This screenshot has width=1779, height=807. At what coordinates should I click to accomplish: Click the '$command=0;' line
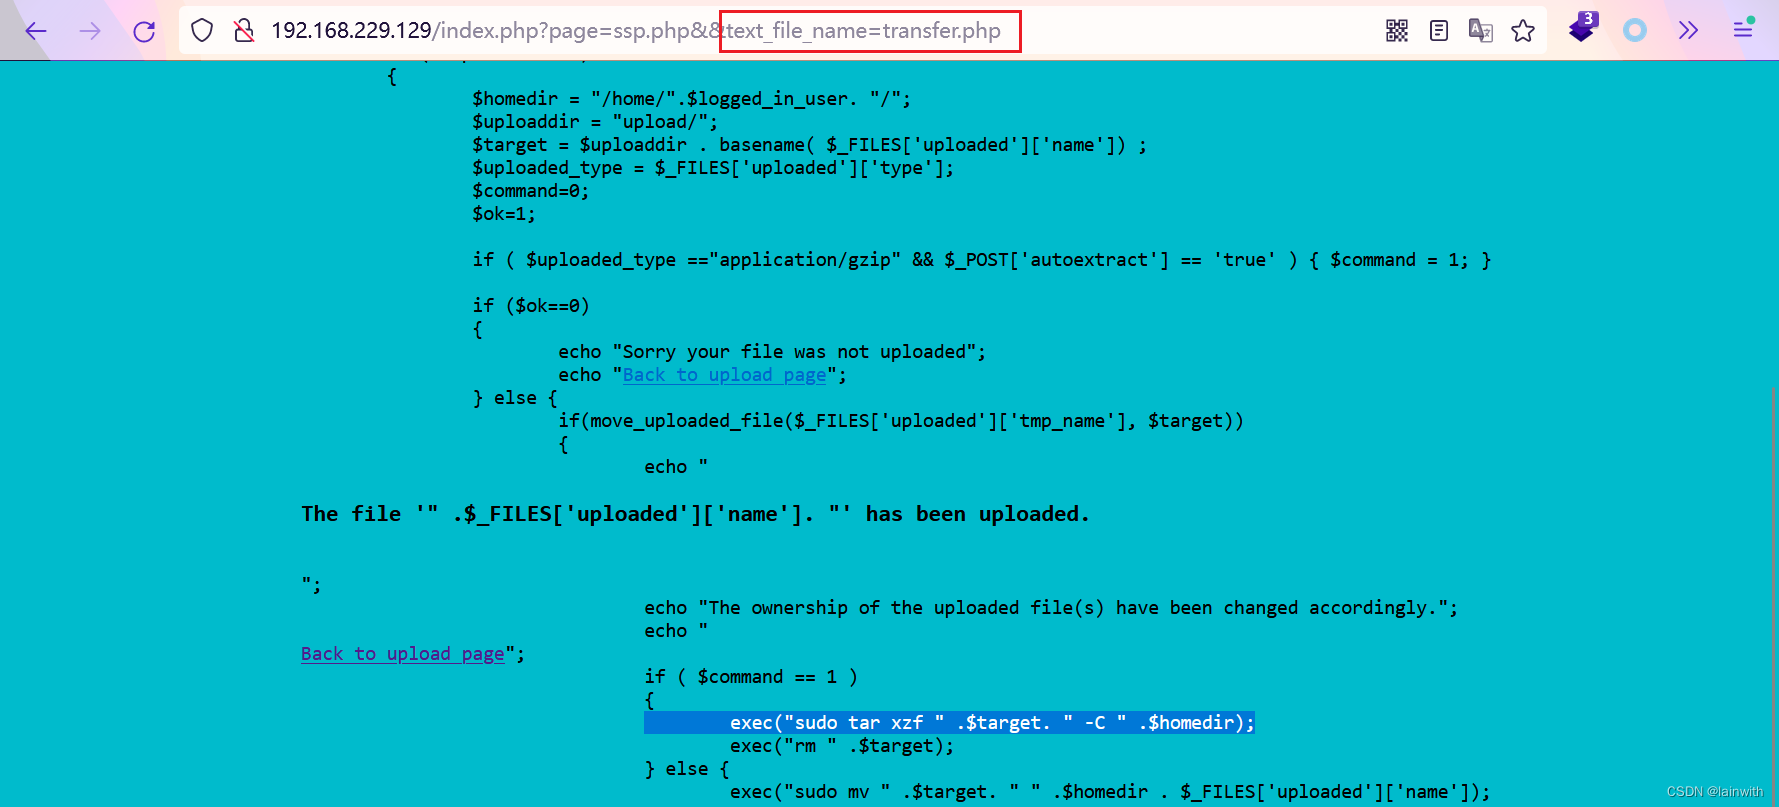(531, 191)
